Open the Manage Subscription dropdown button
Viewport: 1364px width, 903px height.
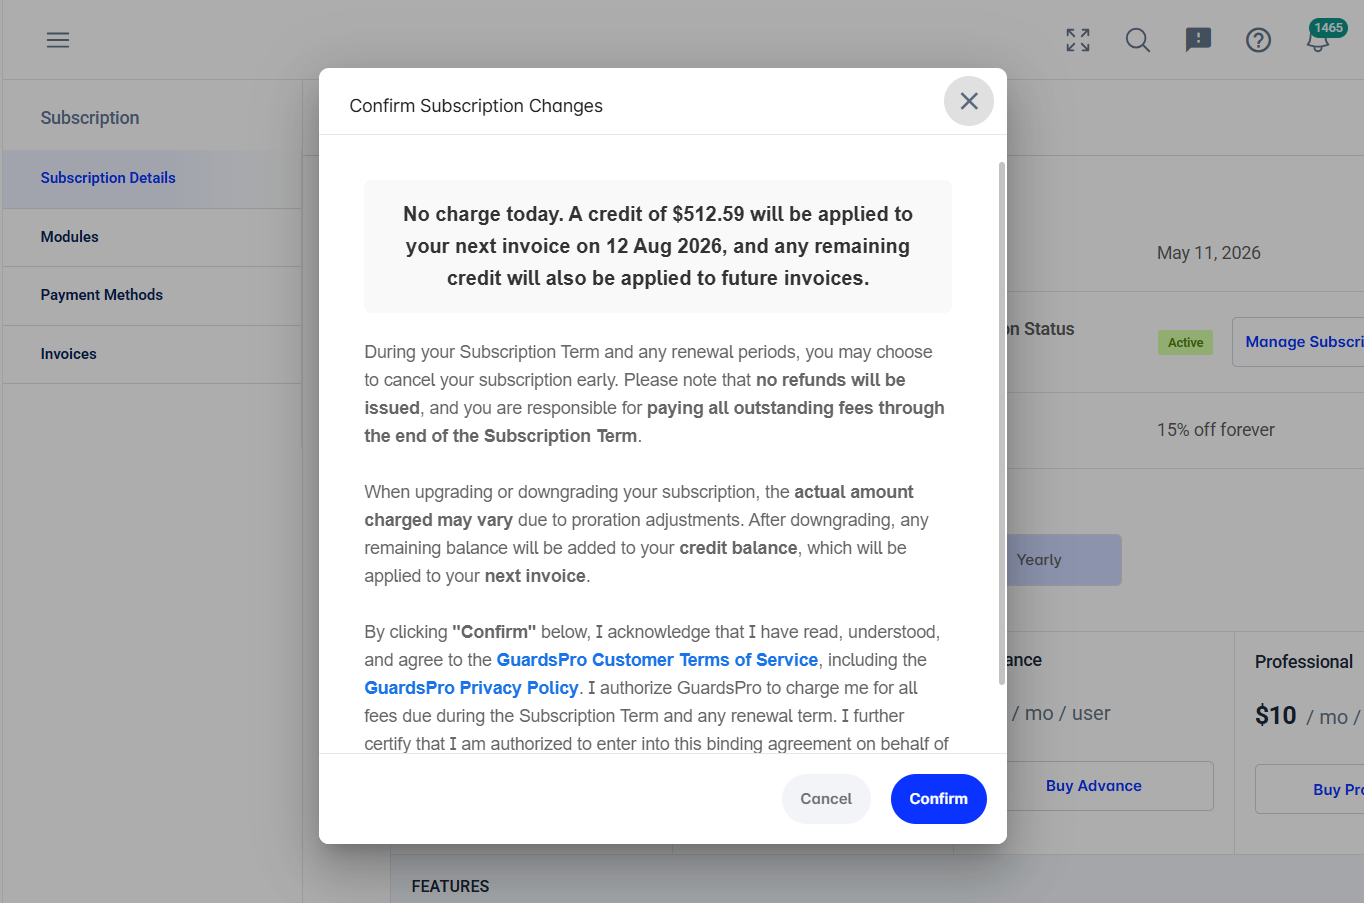coord(1298,342)
